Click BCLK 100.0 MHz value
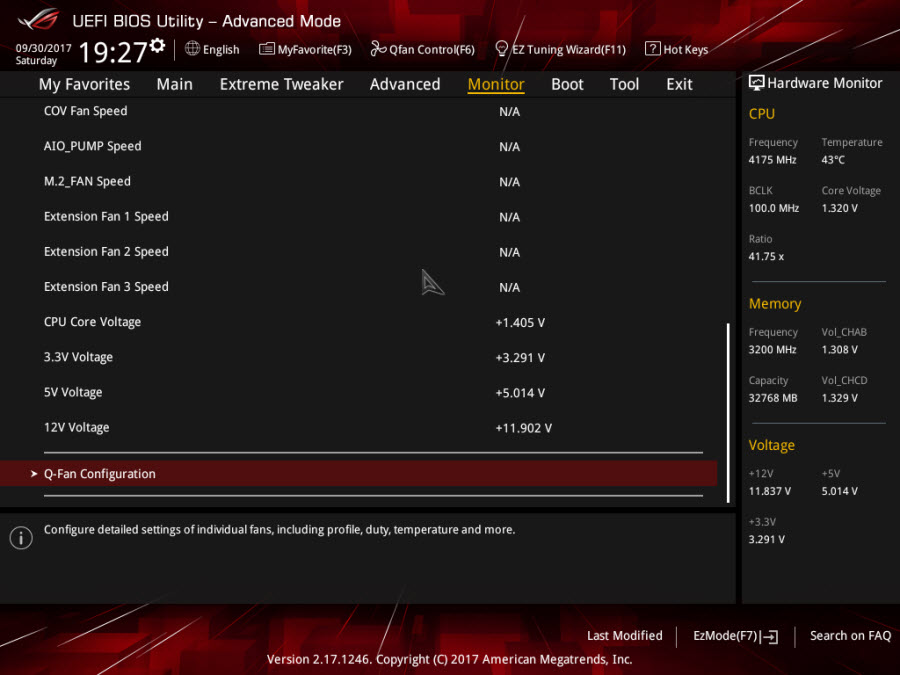Image resolution: width=900 pixels, height=675 pixels. (x=774, y=208)
